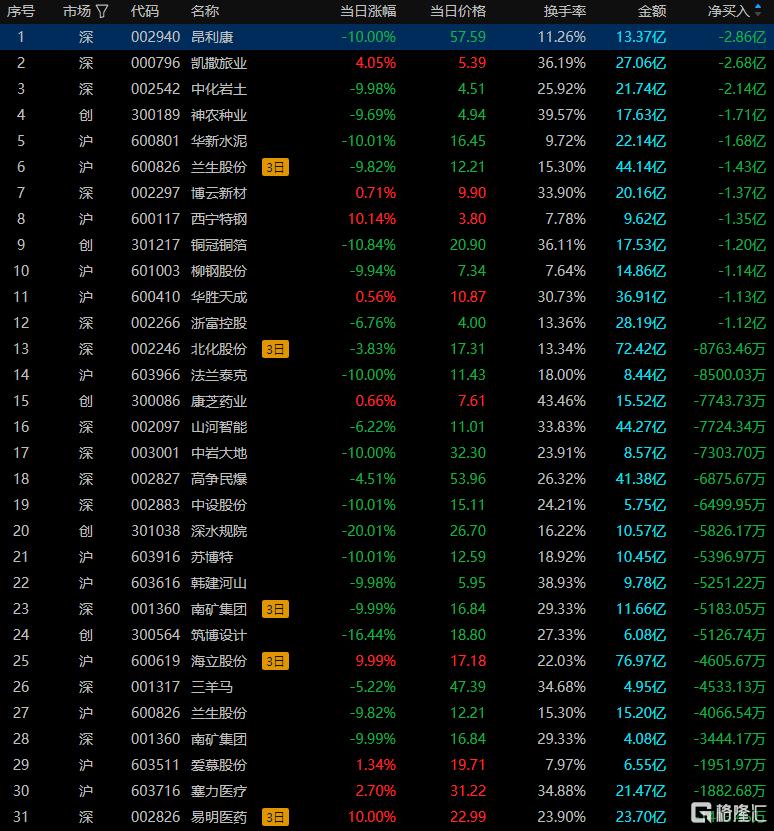Sort by 金额 column header
774x831 pixels.
coord(652,11)
